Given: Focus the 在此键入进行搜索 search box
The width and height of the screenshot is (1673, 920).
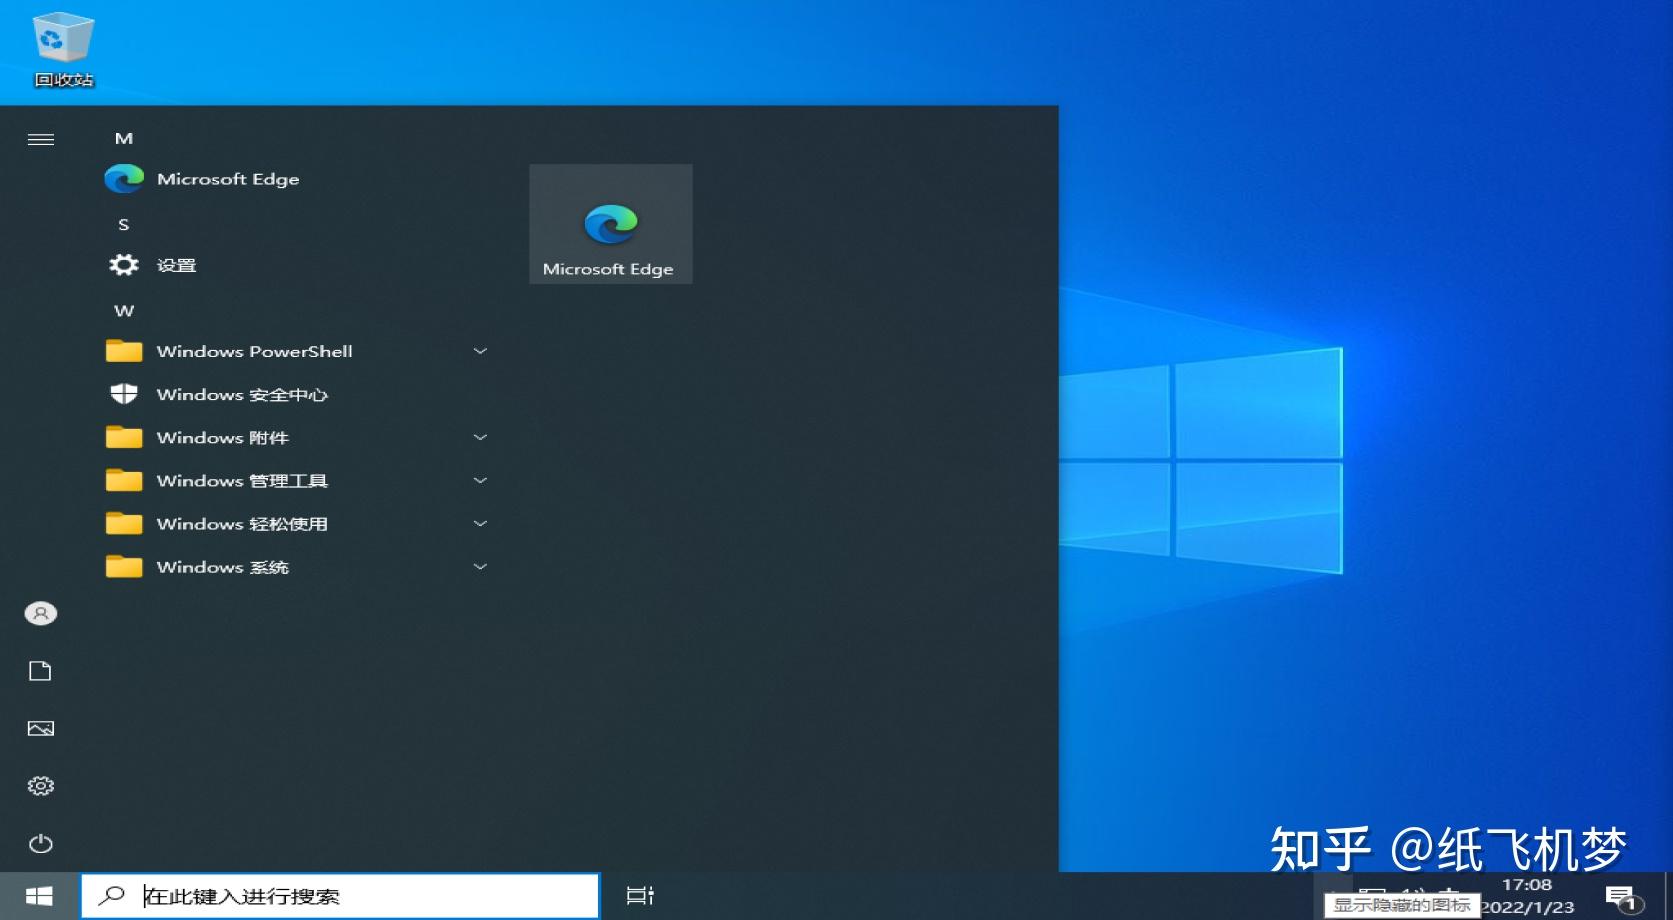Looking at the screenshot, I should [340, 896].
